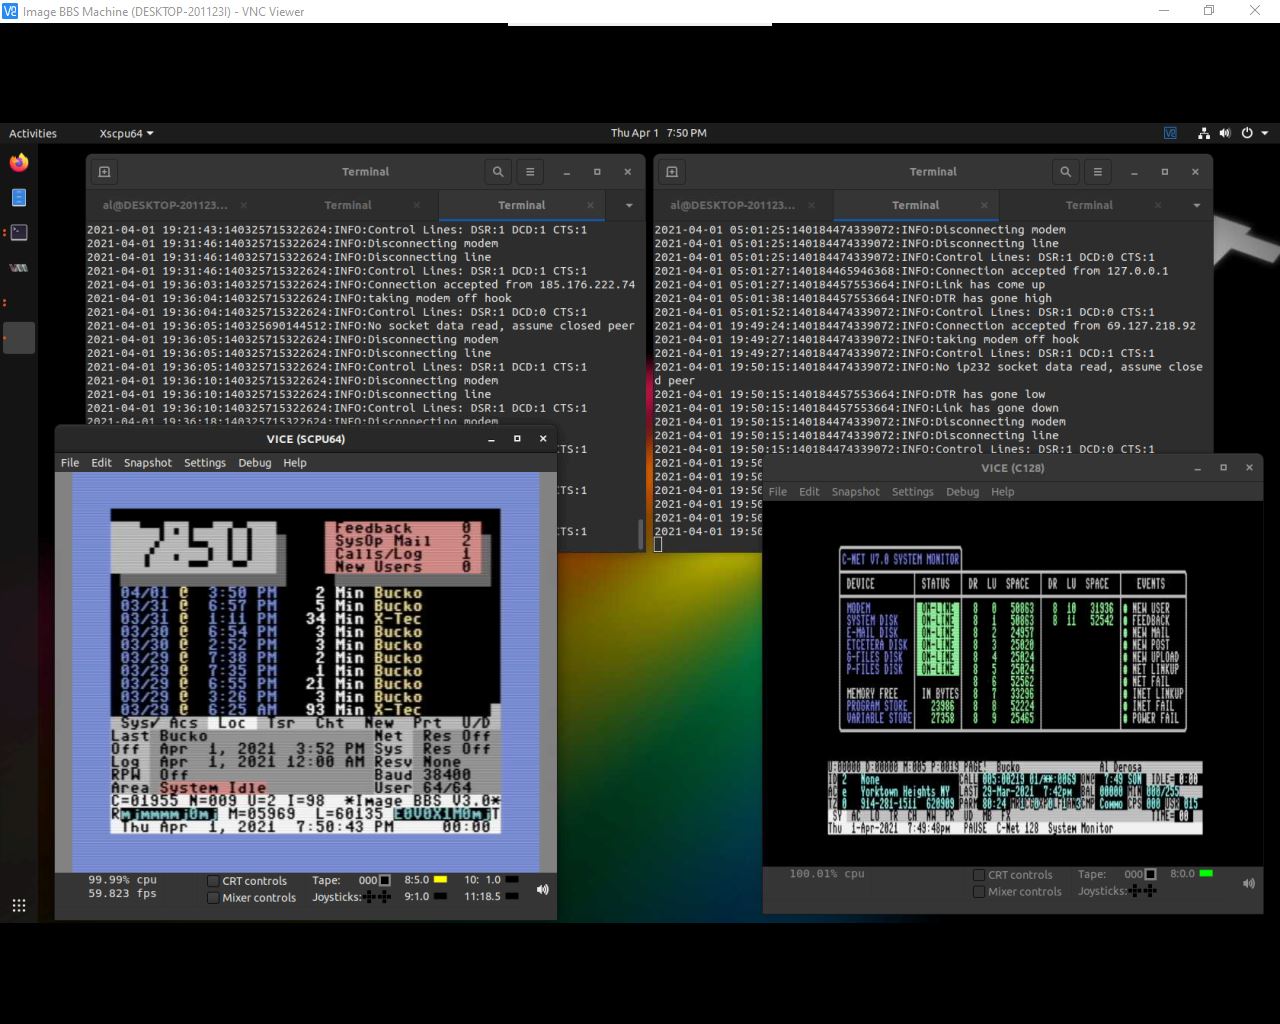Expand tab list dropdown in left Terminal
Image resolution: width=1280 pixels, height=1024 pixels.
coord(629,205)
